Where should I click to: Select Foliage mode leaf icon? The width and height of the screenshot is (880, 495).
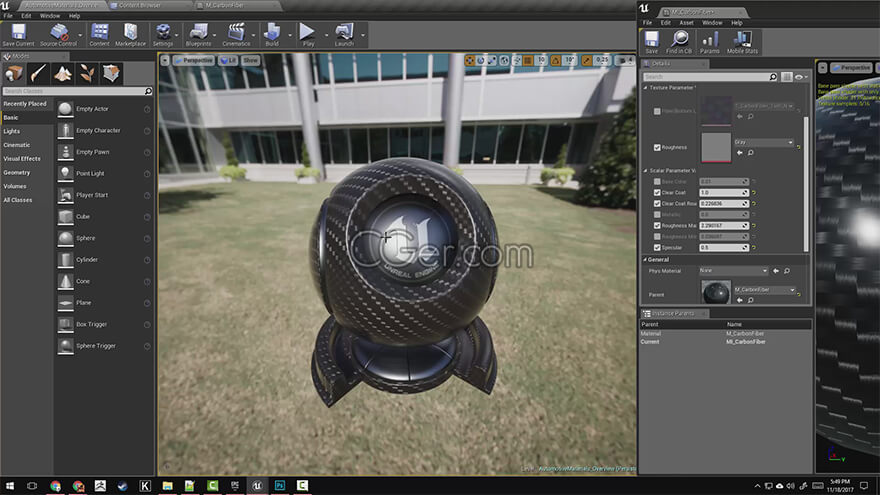click(86, 74)
